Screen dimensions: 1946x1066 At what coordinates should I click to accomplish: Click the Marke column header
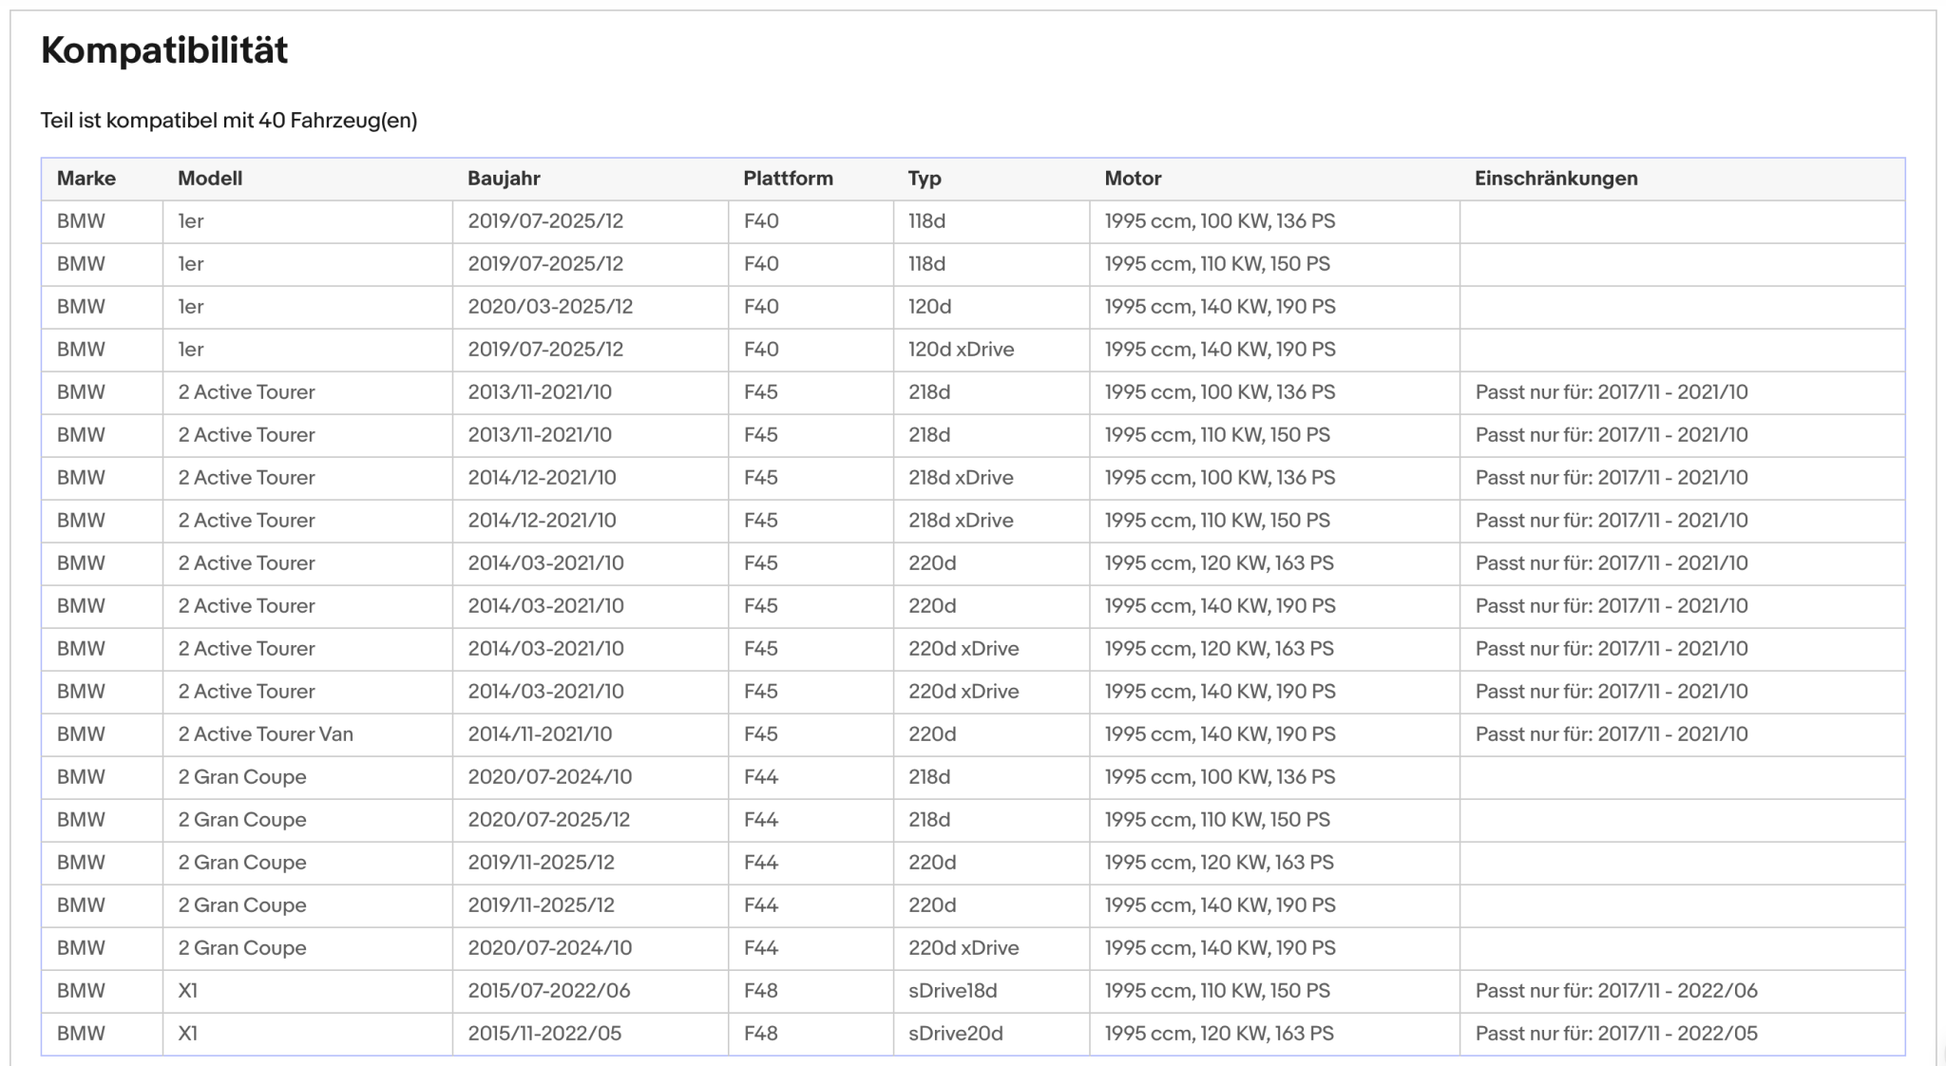(x=86, y=179)
